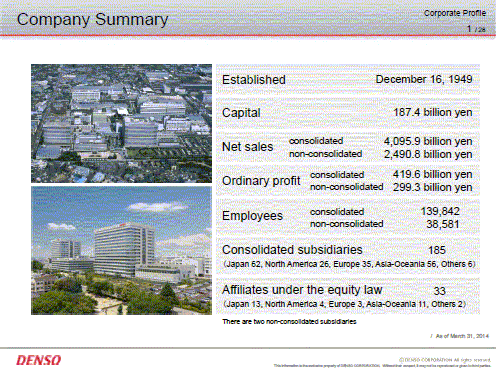Click the 419.6 billion yen figure
Viewport: 497px width, 372px height.
pos(432,174)
